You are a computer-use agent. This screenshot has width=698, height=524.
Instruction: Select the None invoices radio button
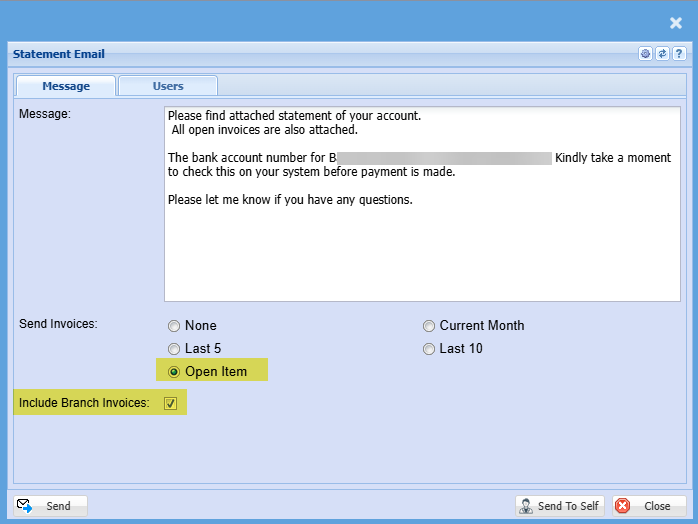[x=174, y=326]
